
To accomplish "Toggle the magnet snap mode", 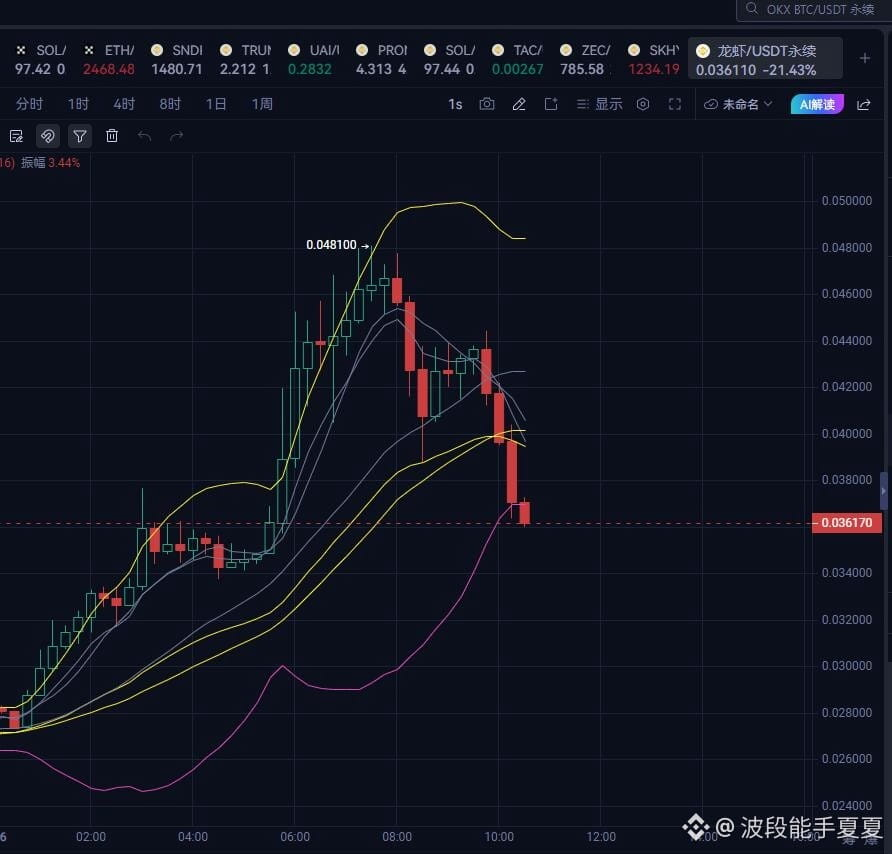I will [48, 136].
